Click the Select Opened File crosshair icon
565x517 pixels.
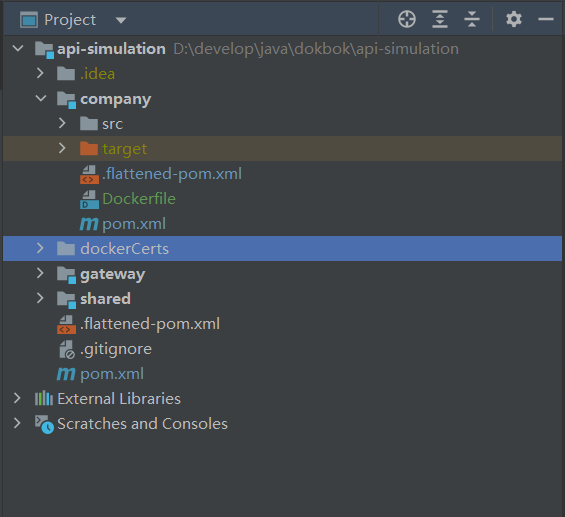407,19
